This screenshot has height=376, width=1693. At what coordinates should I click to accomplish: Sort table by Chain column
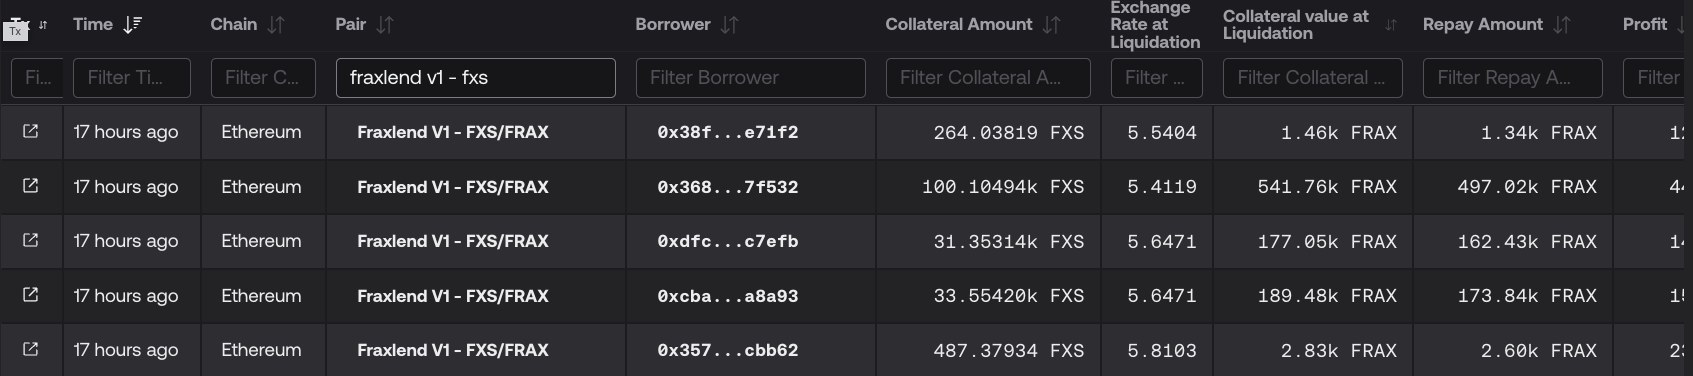tap(276, 25)
